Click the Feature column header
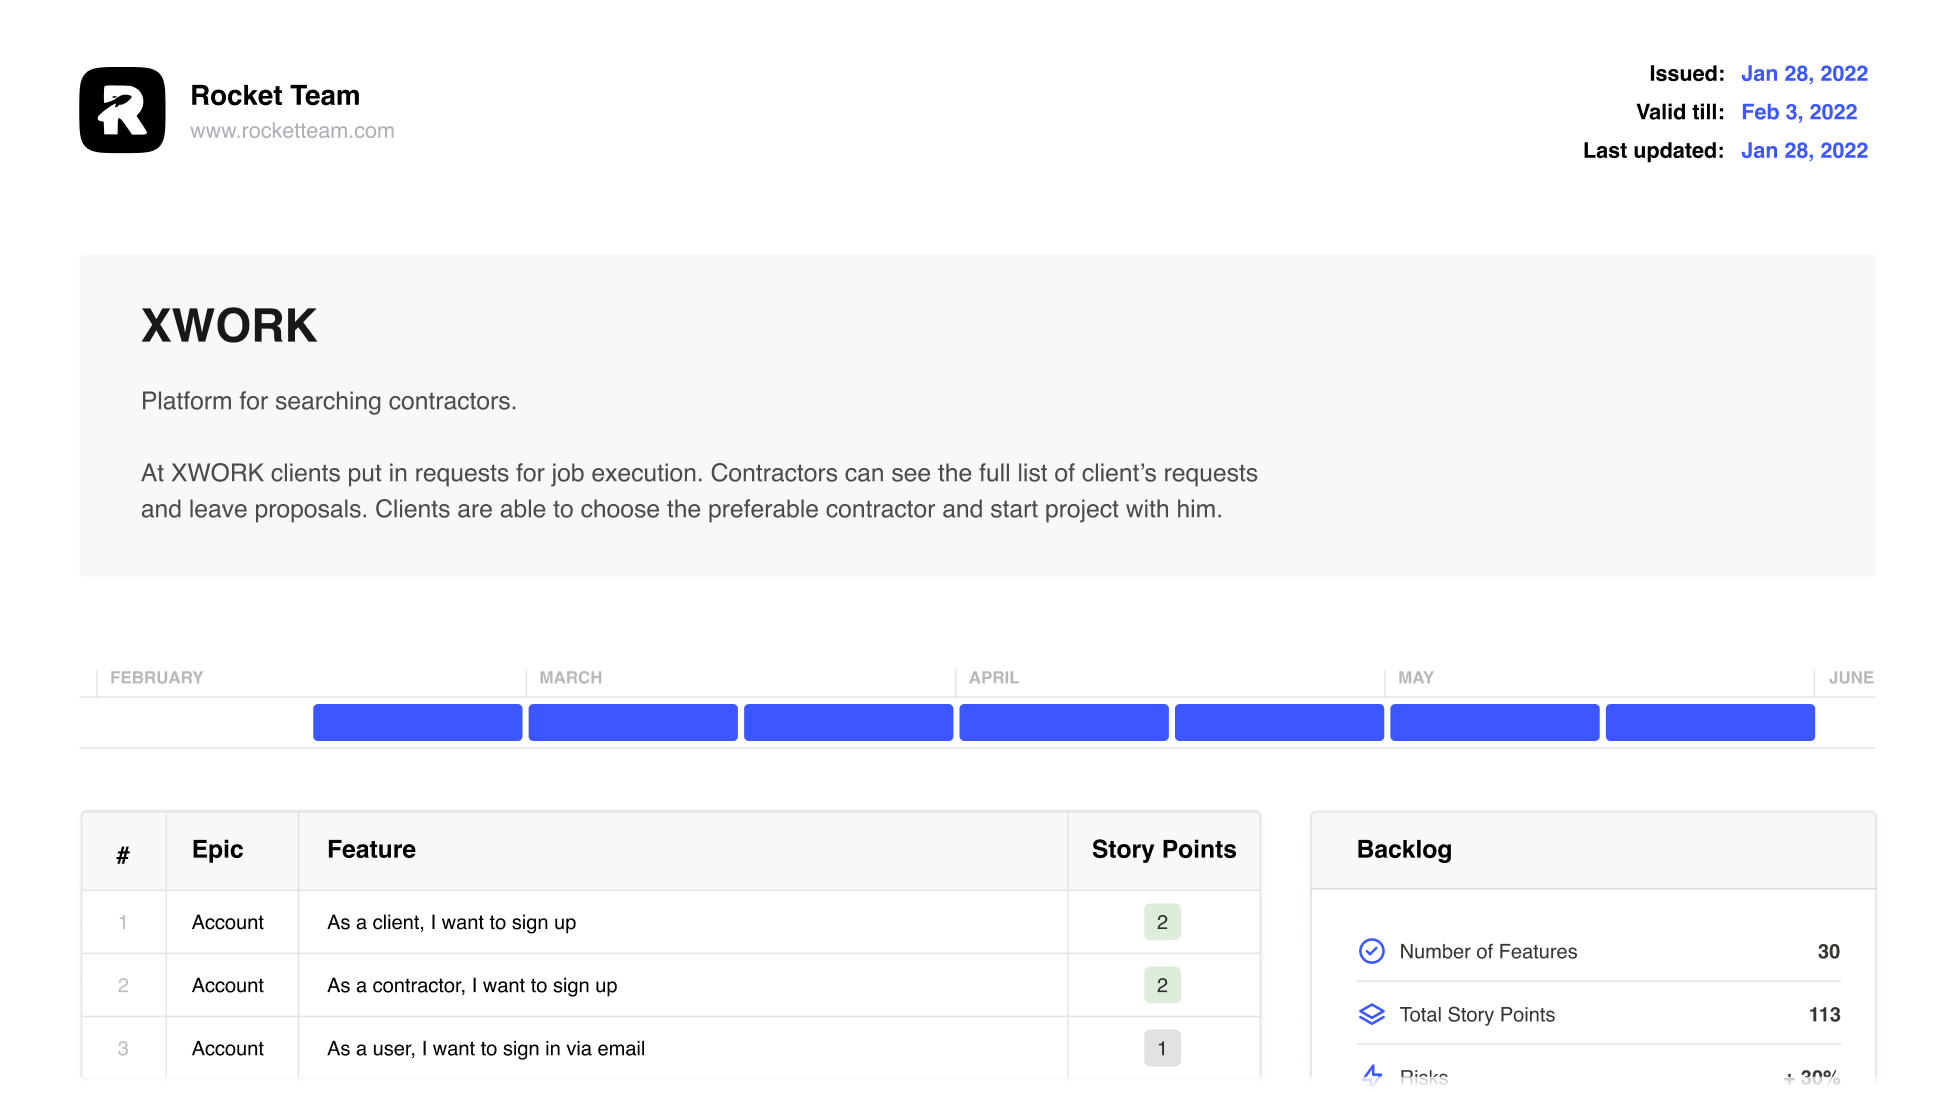1954x1093 pixels. [x=371, y=850]
